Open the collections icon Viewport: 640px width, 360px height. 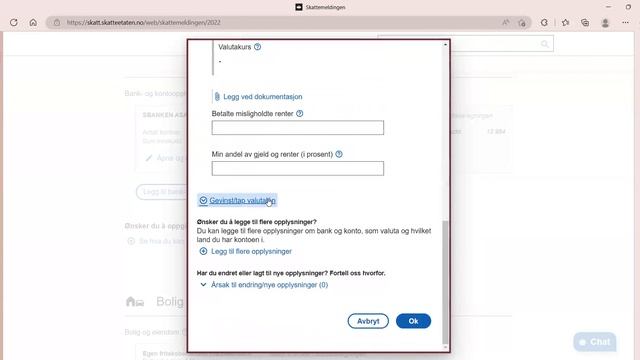click(x=585, y=22)
